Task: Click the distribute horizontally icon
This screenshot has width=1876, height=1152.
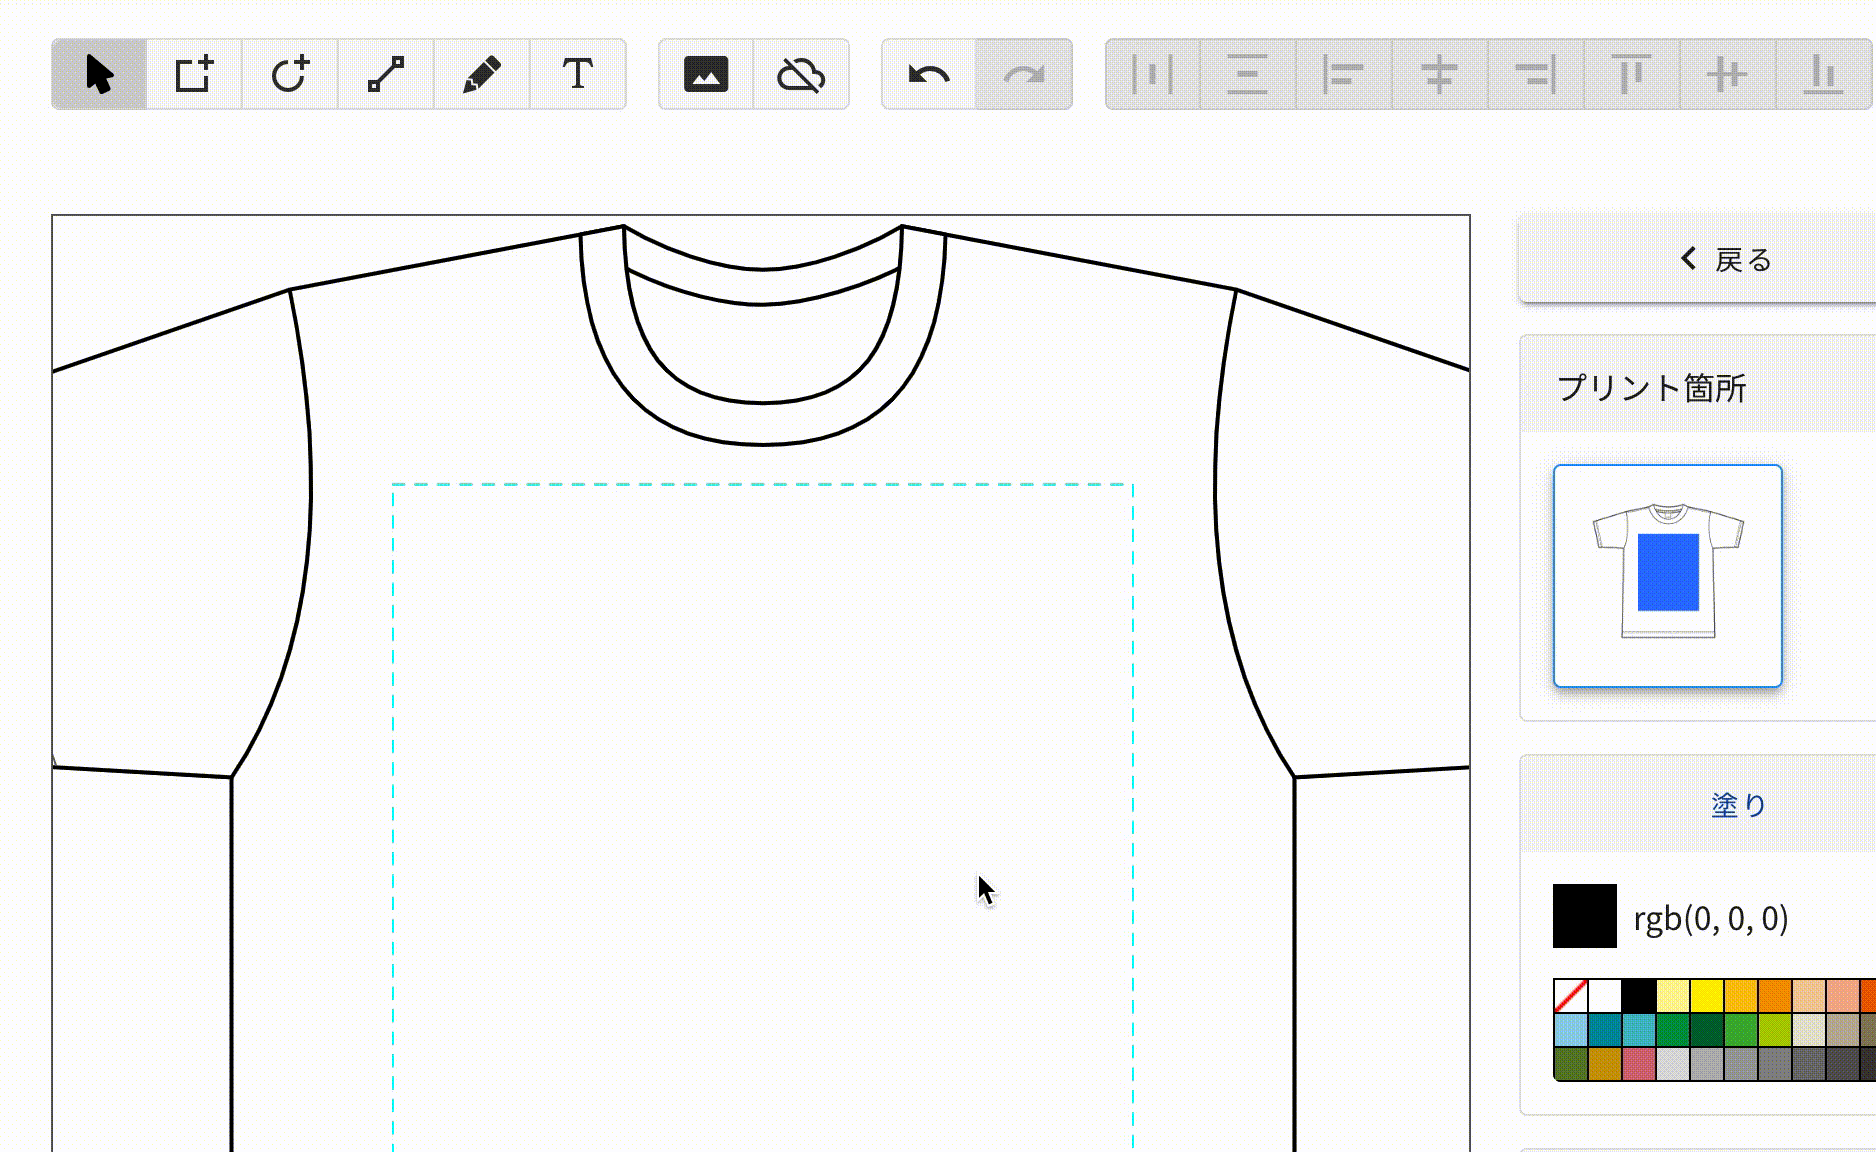Action: [x=1152, y=75]
